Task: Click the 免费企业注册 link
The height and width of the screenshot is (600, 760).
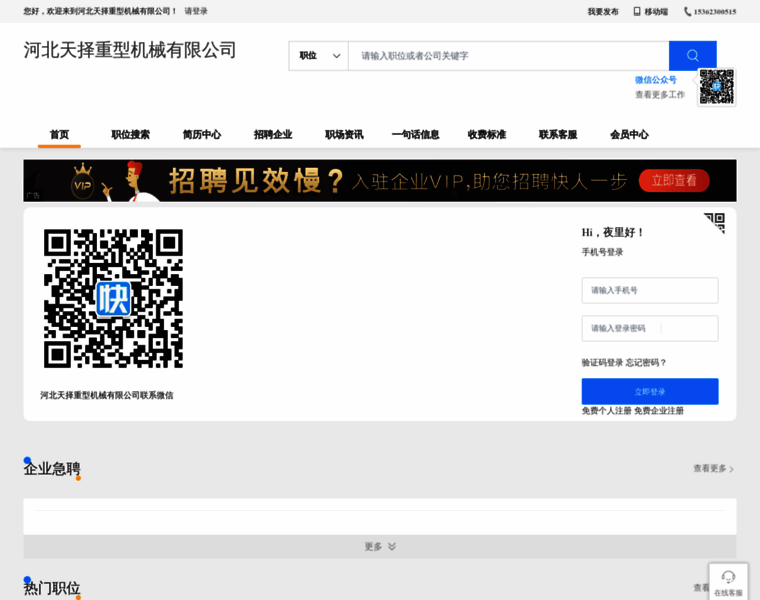Action: tap(659, 411)
